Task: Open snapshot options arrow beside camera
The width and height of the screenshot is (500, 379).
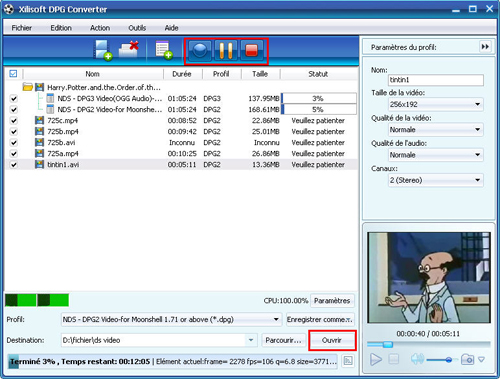Action: 481,359
